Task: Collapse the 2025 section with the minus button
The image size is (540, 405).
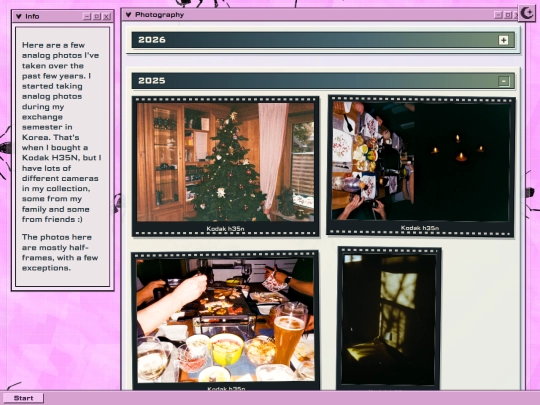Action: [503, 81]
